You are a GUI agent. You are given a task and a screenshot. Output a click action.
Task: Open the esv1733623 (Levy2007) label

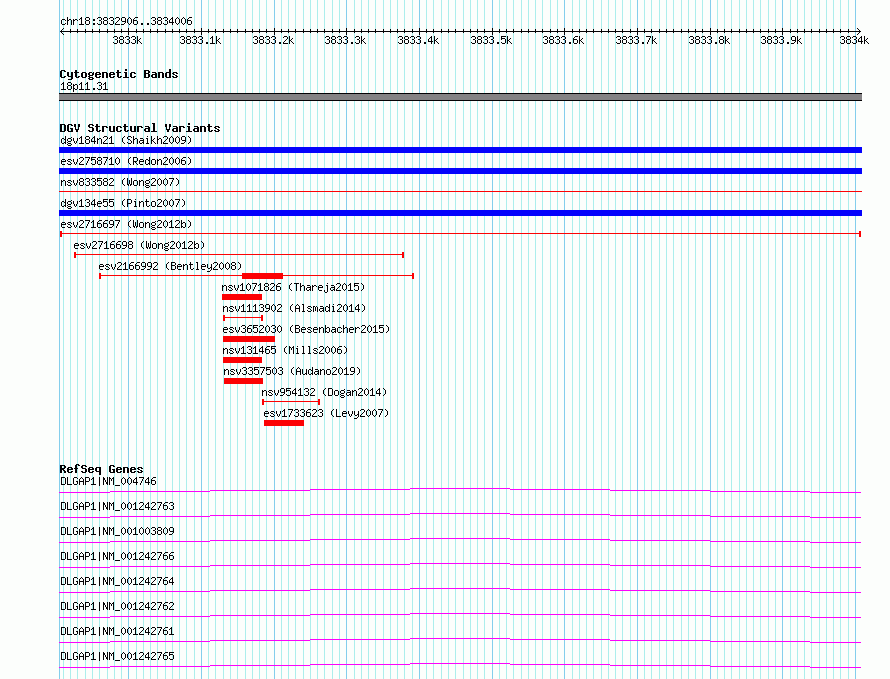(x=326, y=413)
